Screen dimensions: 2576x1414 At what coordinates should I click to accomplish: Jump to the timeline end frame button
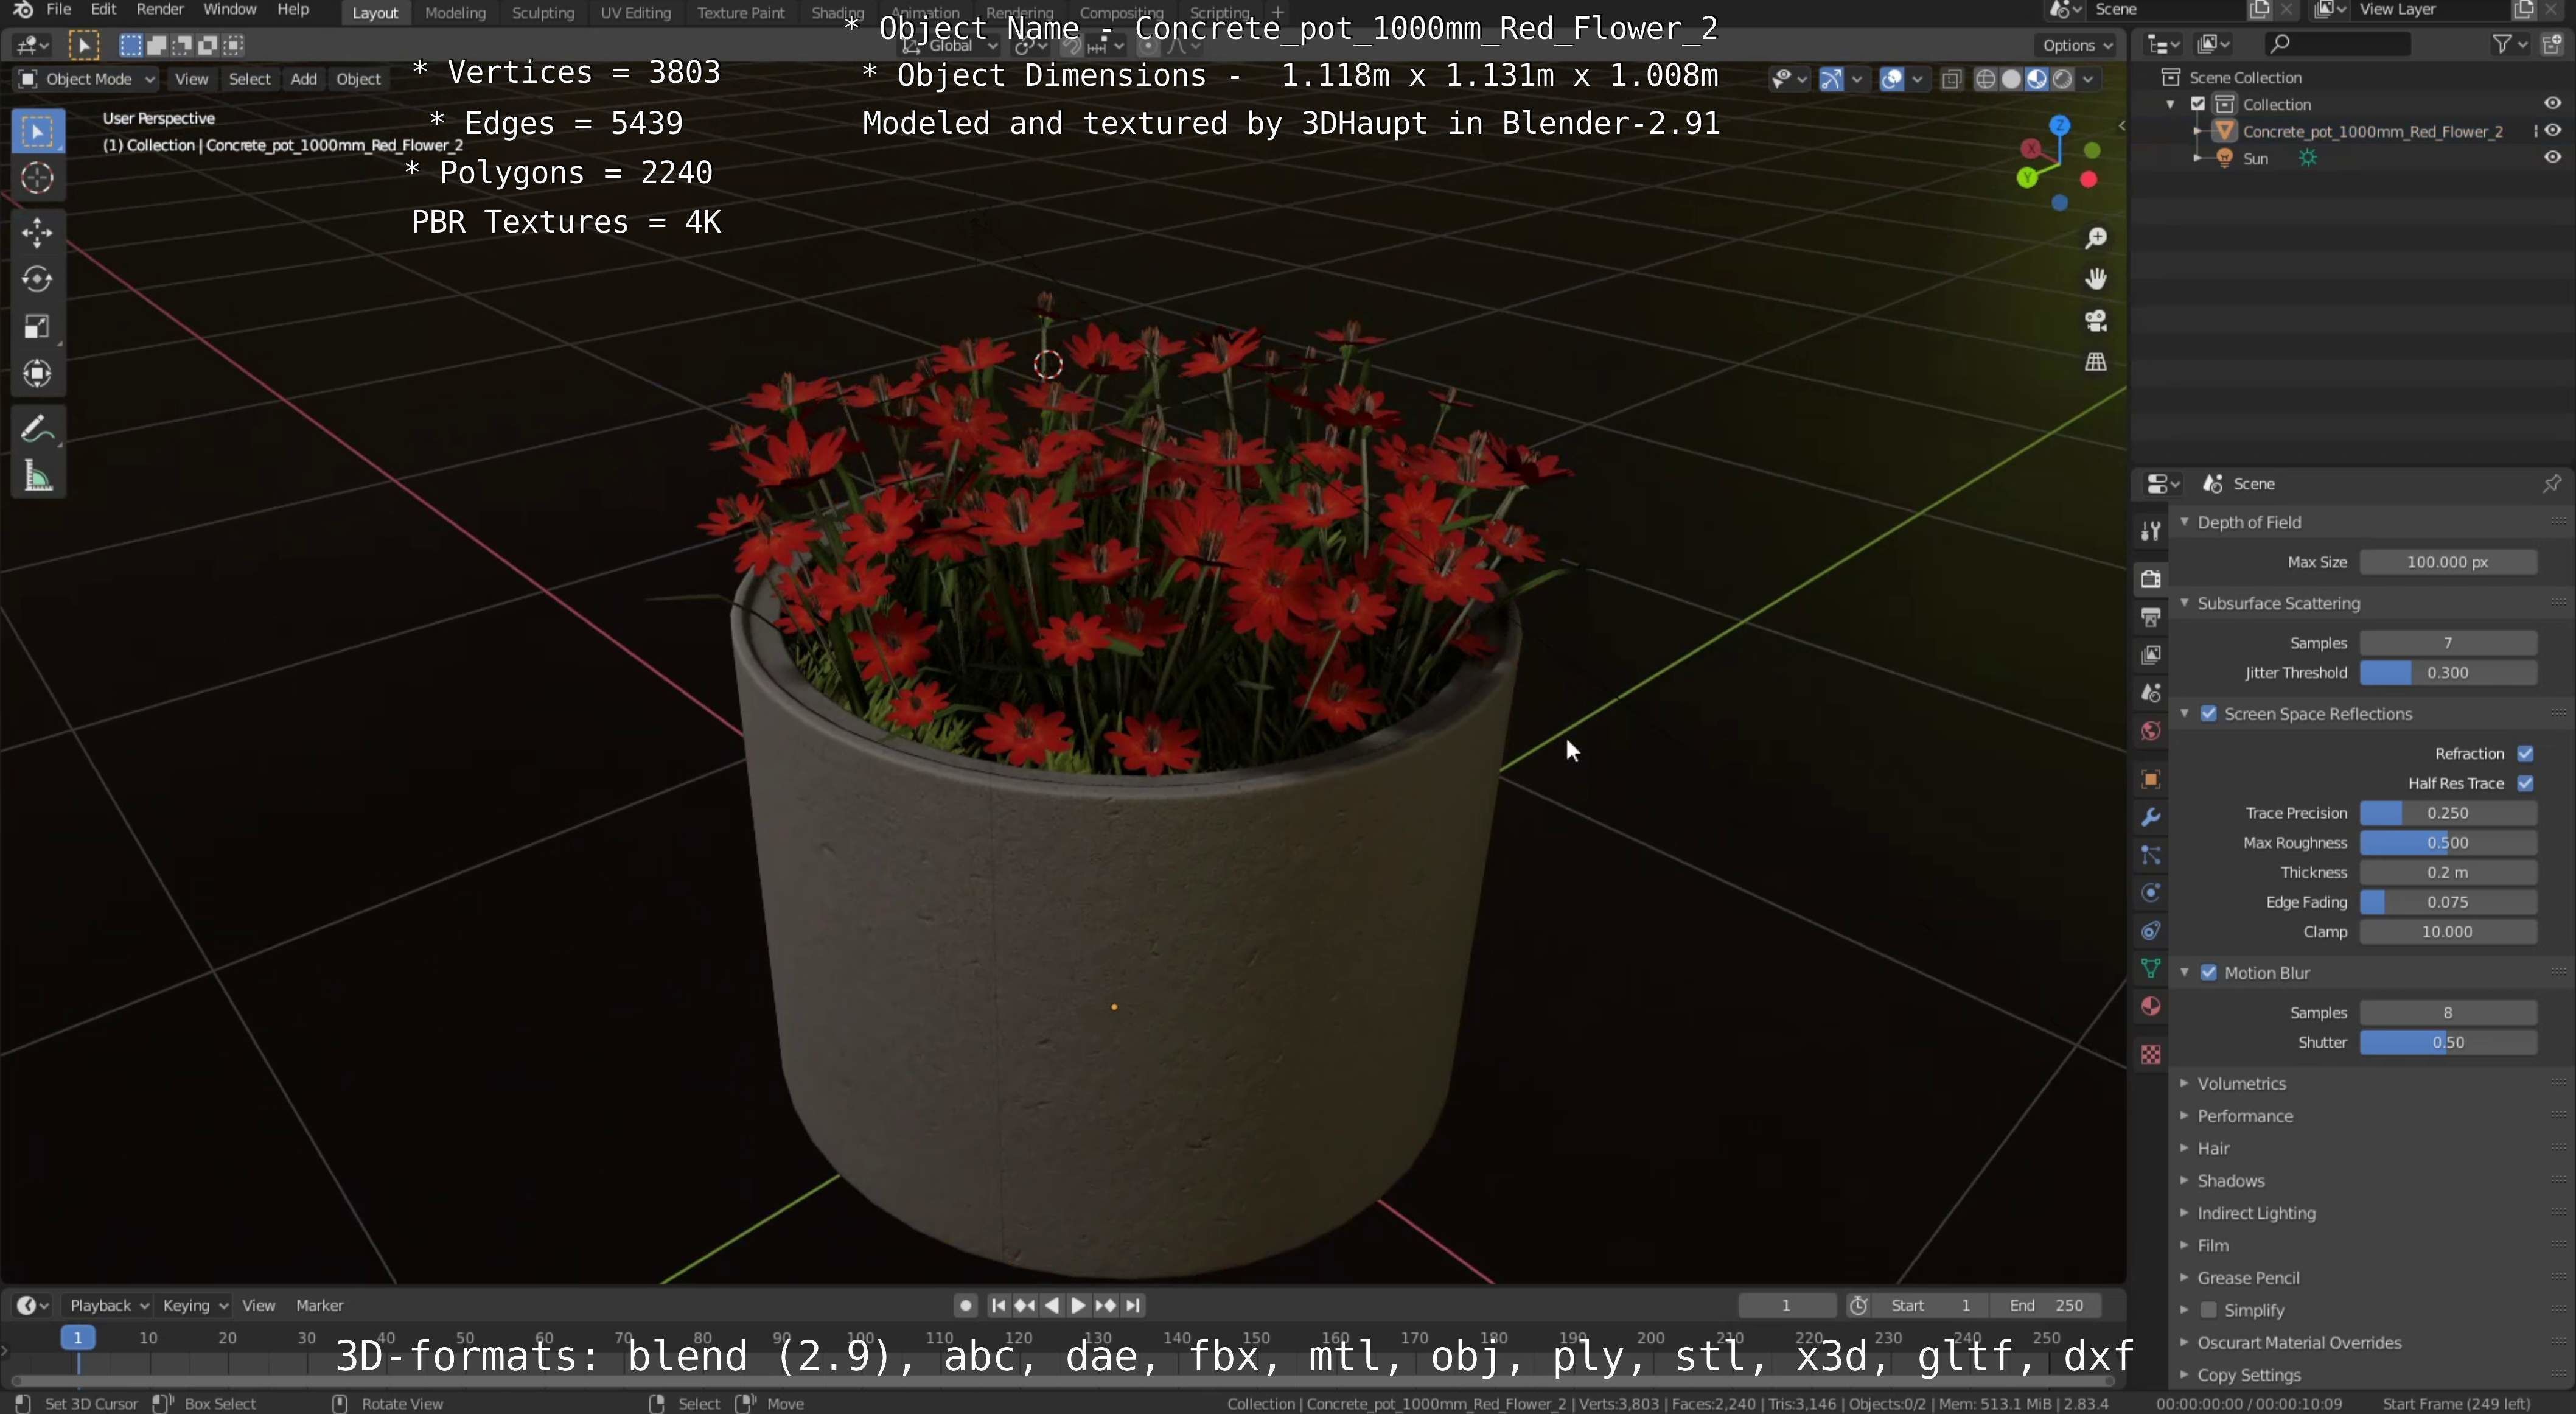pyautogui.click(x=1133, y=1305)
